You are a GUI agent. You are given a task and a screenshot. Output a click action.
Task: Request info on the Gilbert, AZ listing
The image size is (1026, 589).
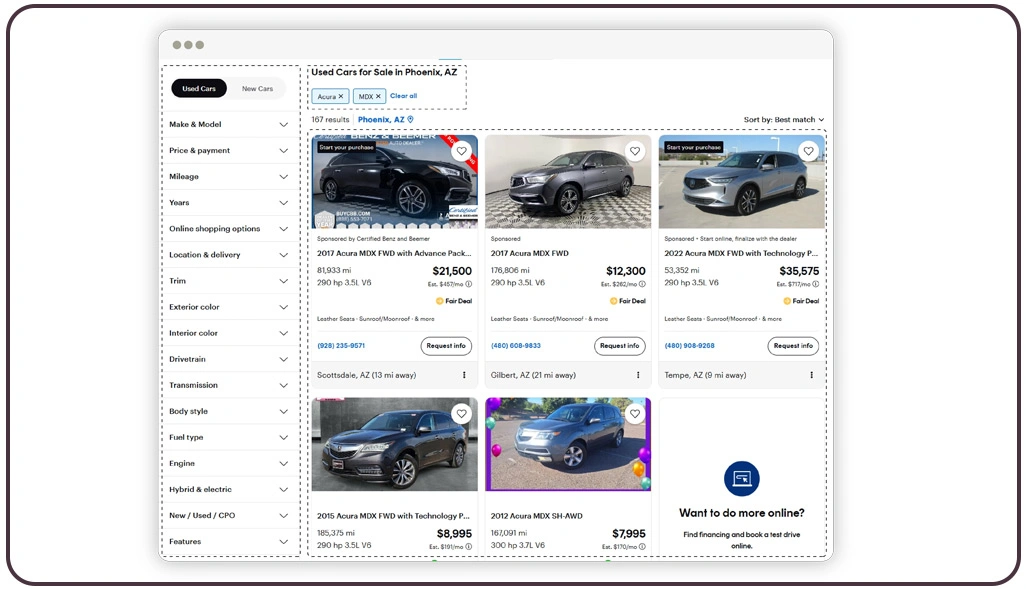click(x=619, y=346)
